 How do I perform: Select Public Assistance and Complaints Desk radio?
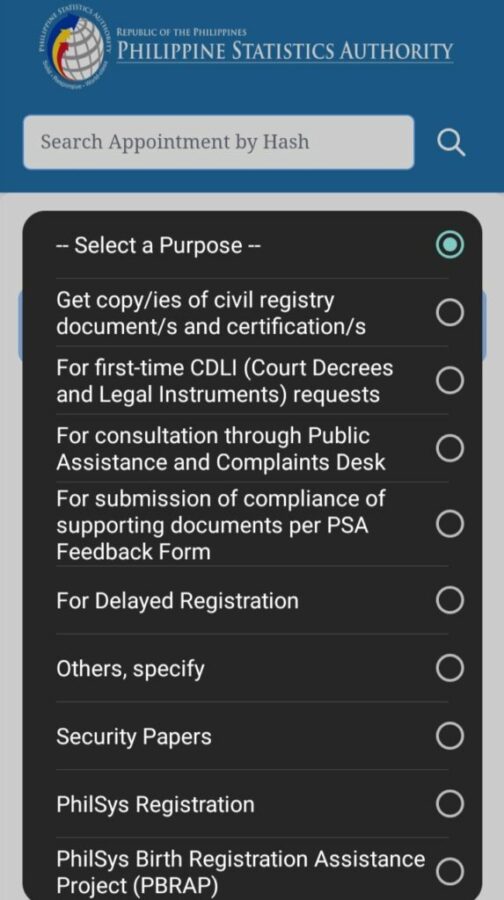click(449, 448)
